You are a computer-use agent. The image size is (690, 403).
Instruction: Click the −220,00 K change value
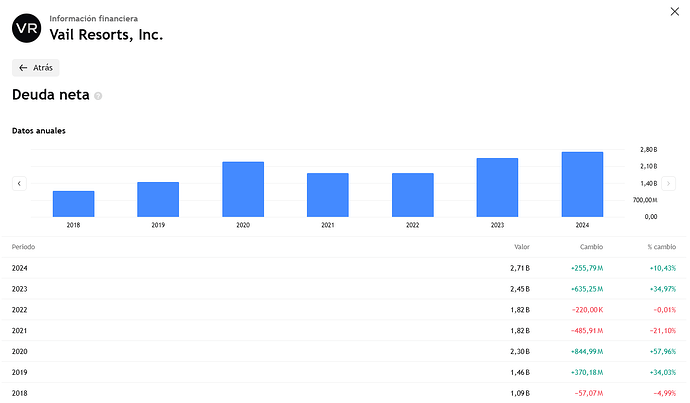click(587, 310)
